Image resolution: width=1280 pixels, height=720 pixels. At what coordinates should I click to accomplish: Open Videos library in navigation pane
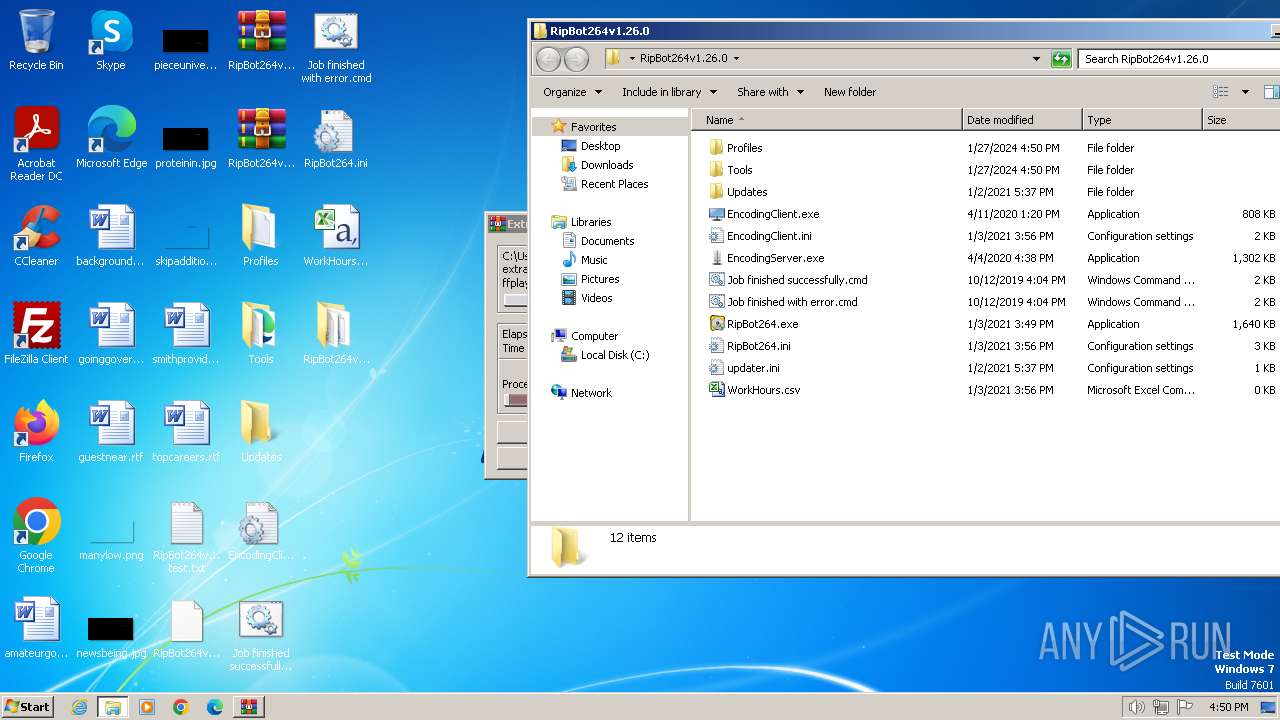pos(596,298)
